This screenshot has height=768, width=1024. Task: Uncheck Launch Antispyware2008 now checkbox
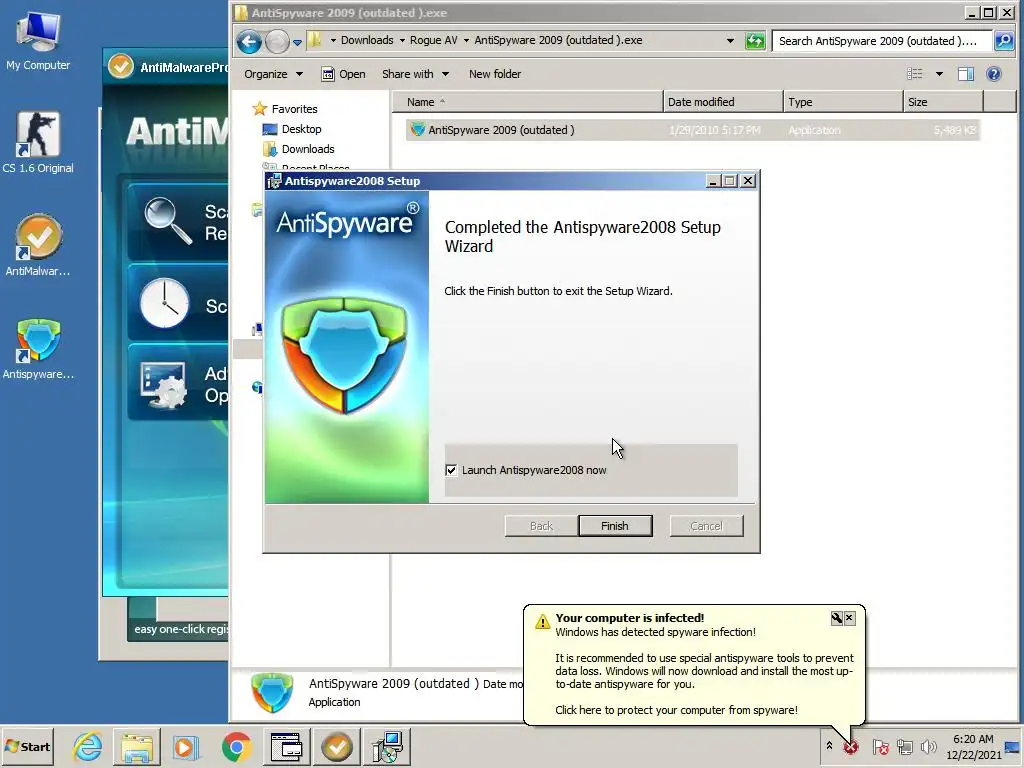tap(451, 470)
